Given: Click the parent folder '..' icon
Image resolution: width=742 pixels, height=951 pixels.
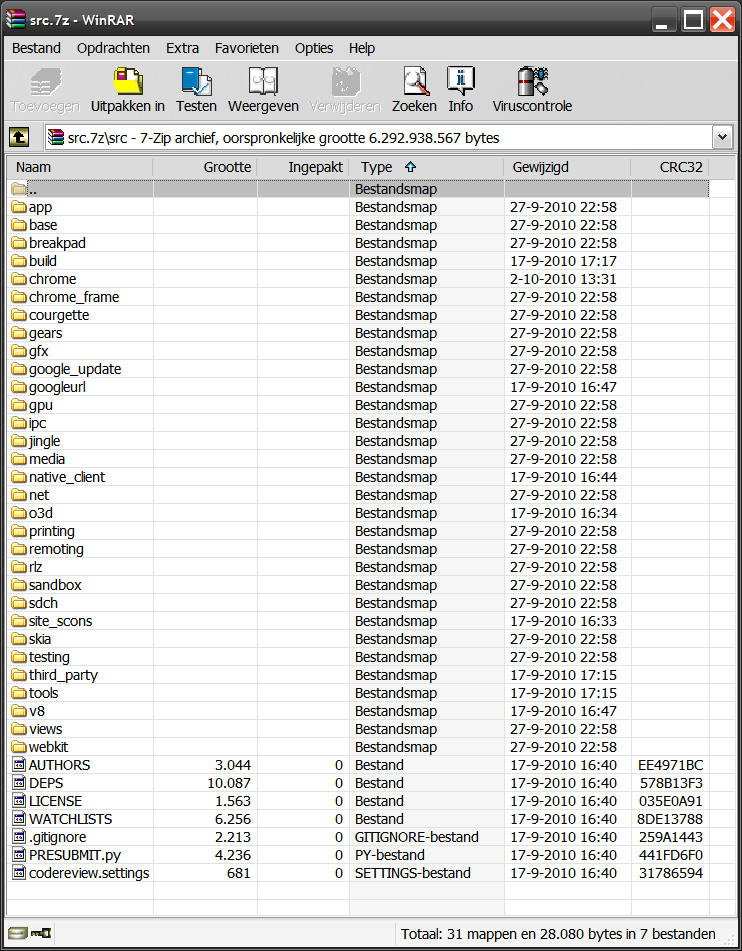Looking at the screenshot, I should [x=19, y=189].
